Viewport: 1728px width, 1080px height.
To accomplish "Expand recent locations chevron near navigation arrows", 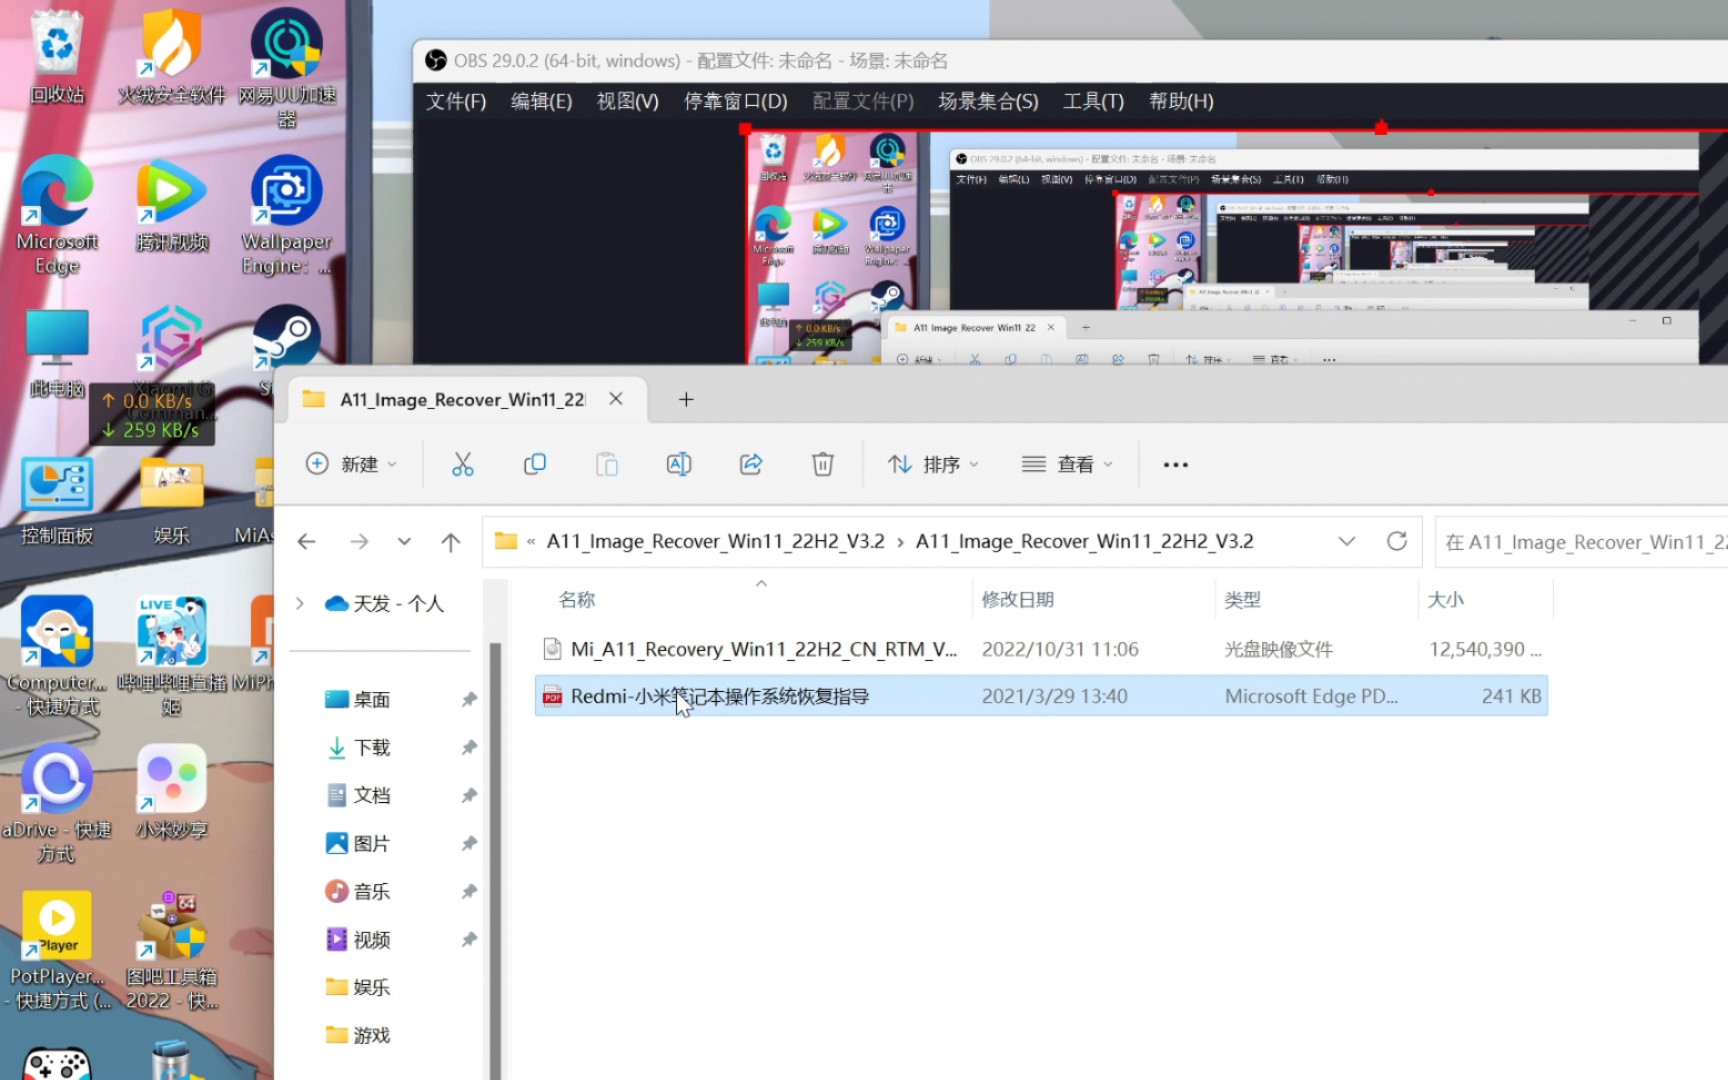I will click(x=404, y=541).
